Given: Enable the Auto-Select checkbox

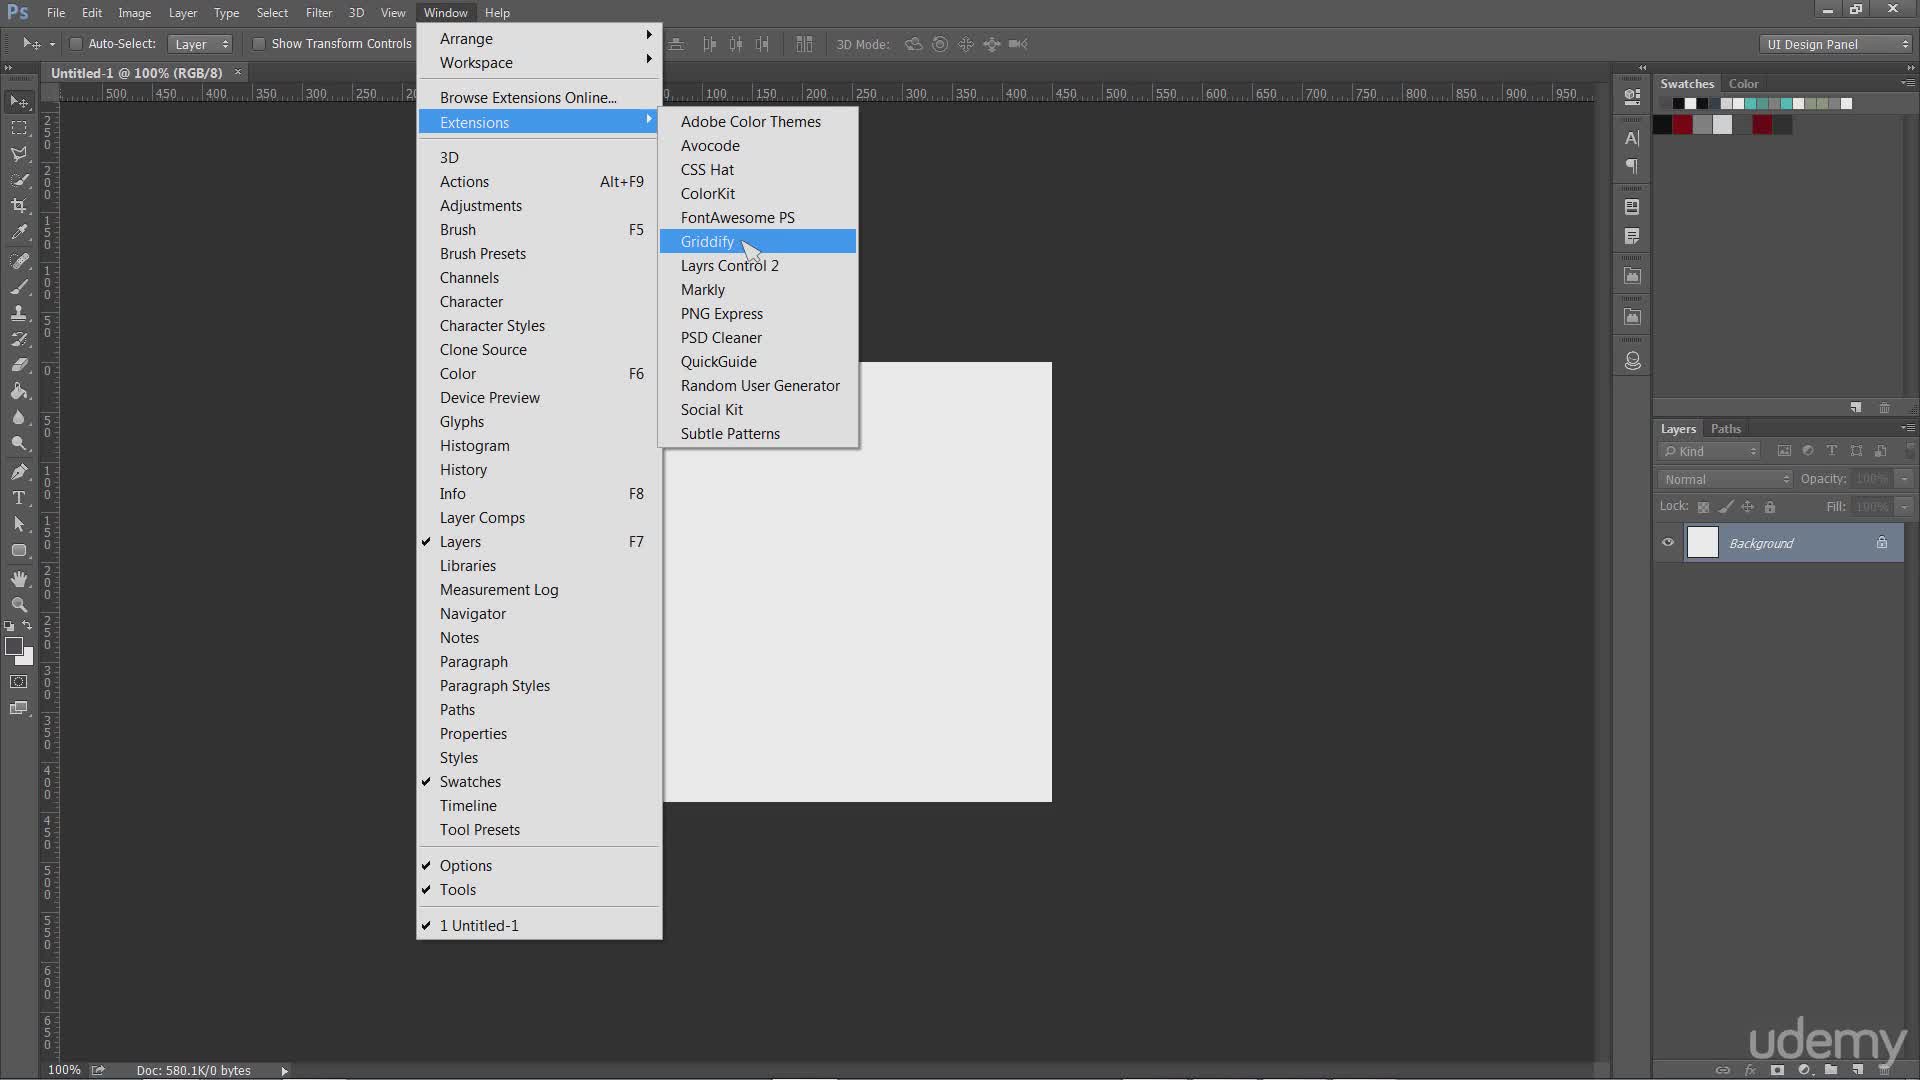Looking at the screenshot, I should [76, 44].
